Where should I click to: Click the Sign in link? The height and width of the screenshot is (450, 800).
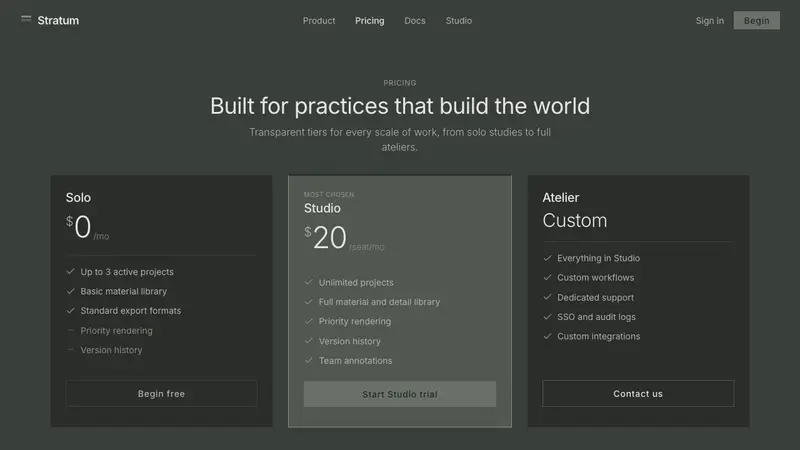point(710,20)
